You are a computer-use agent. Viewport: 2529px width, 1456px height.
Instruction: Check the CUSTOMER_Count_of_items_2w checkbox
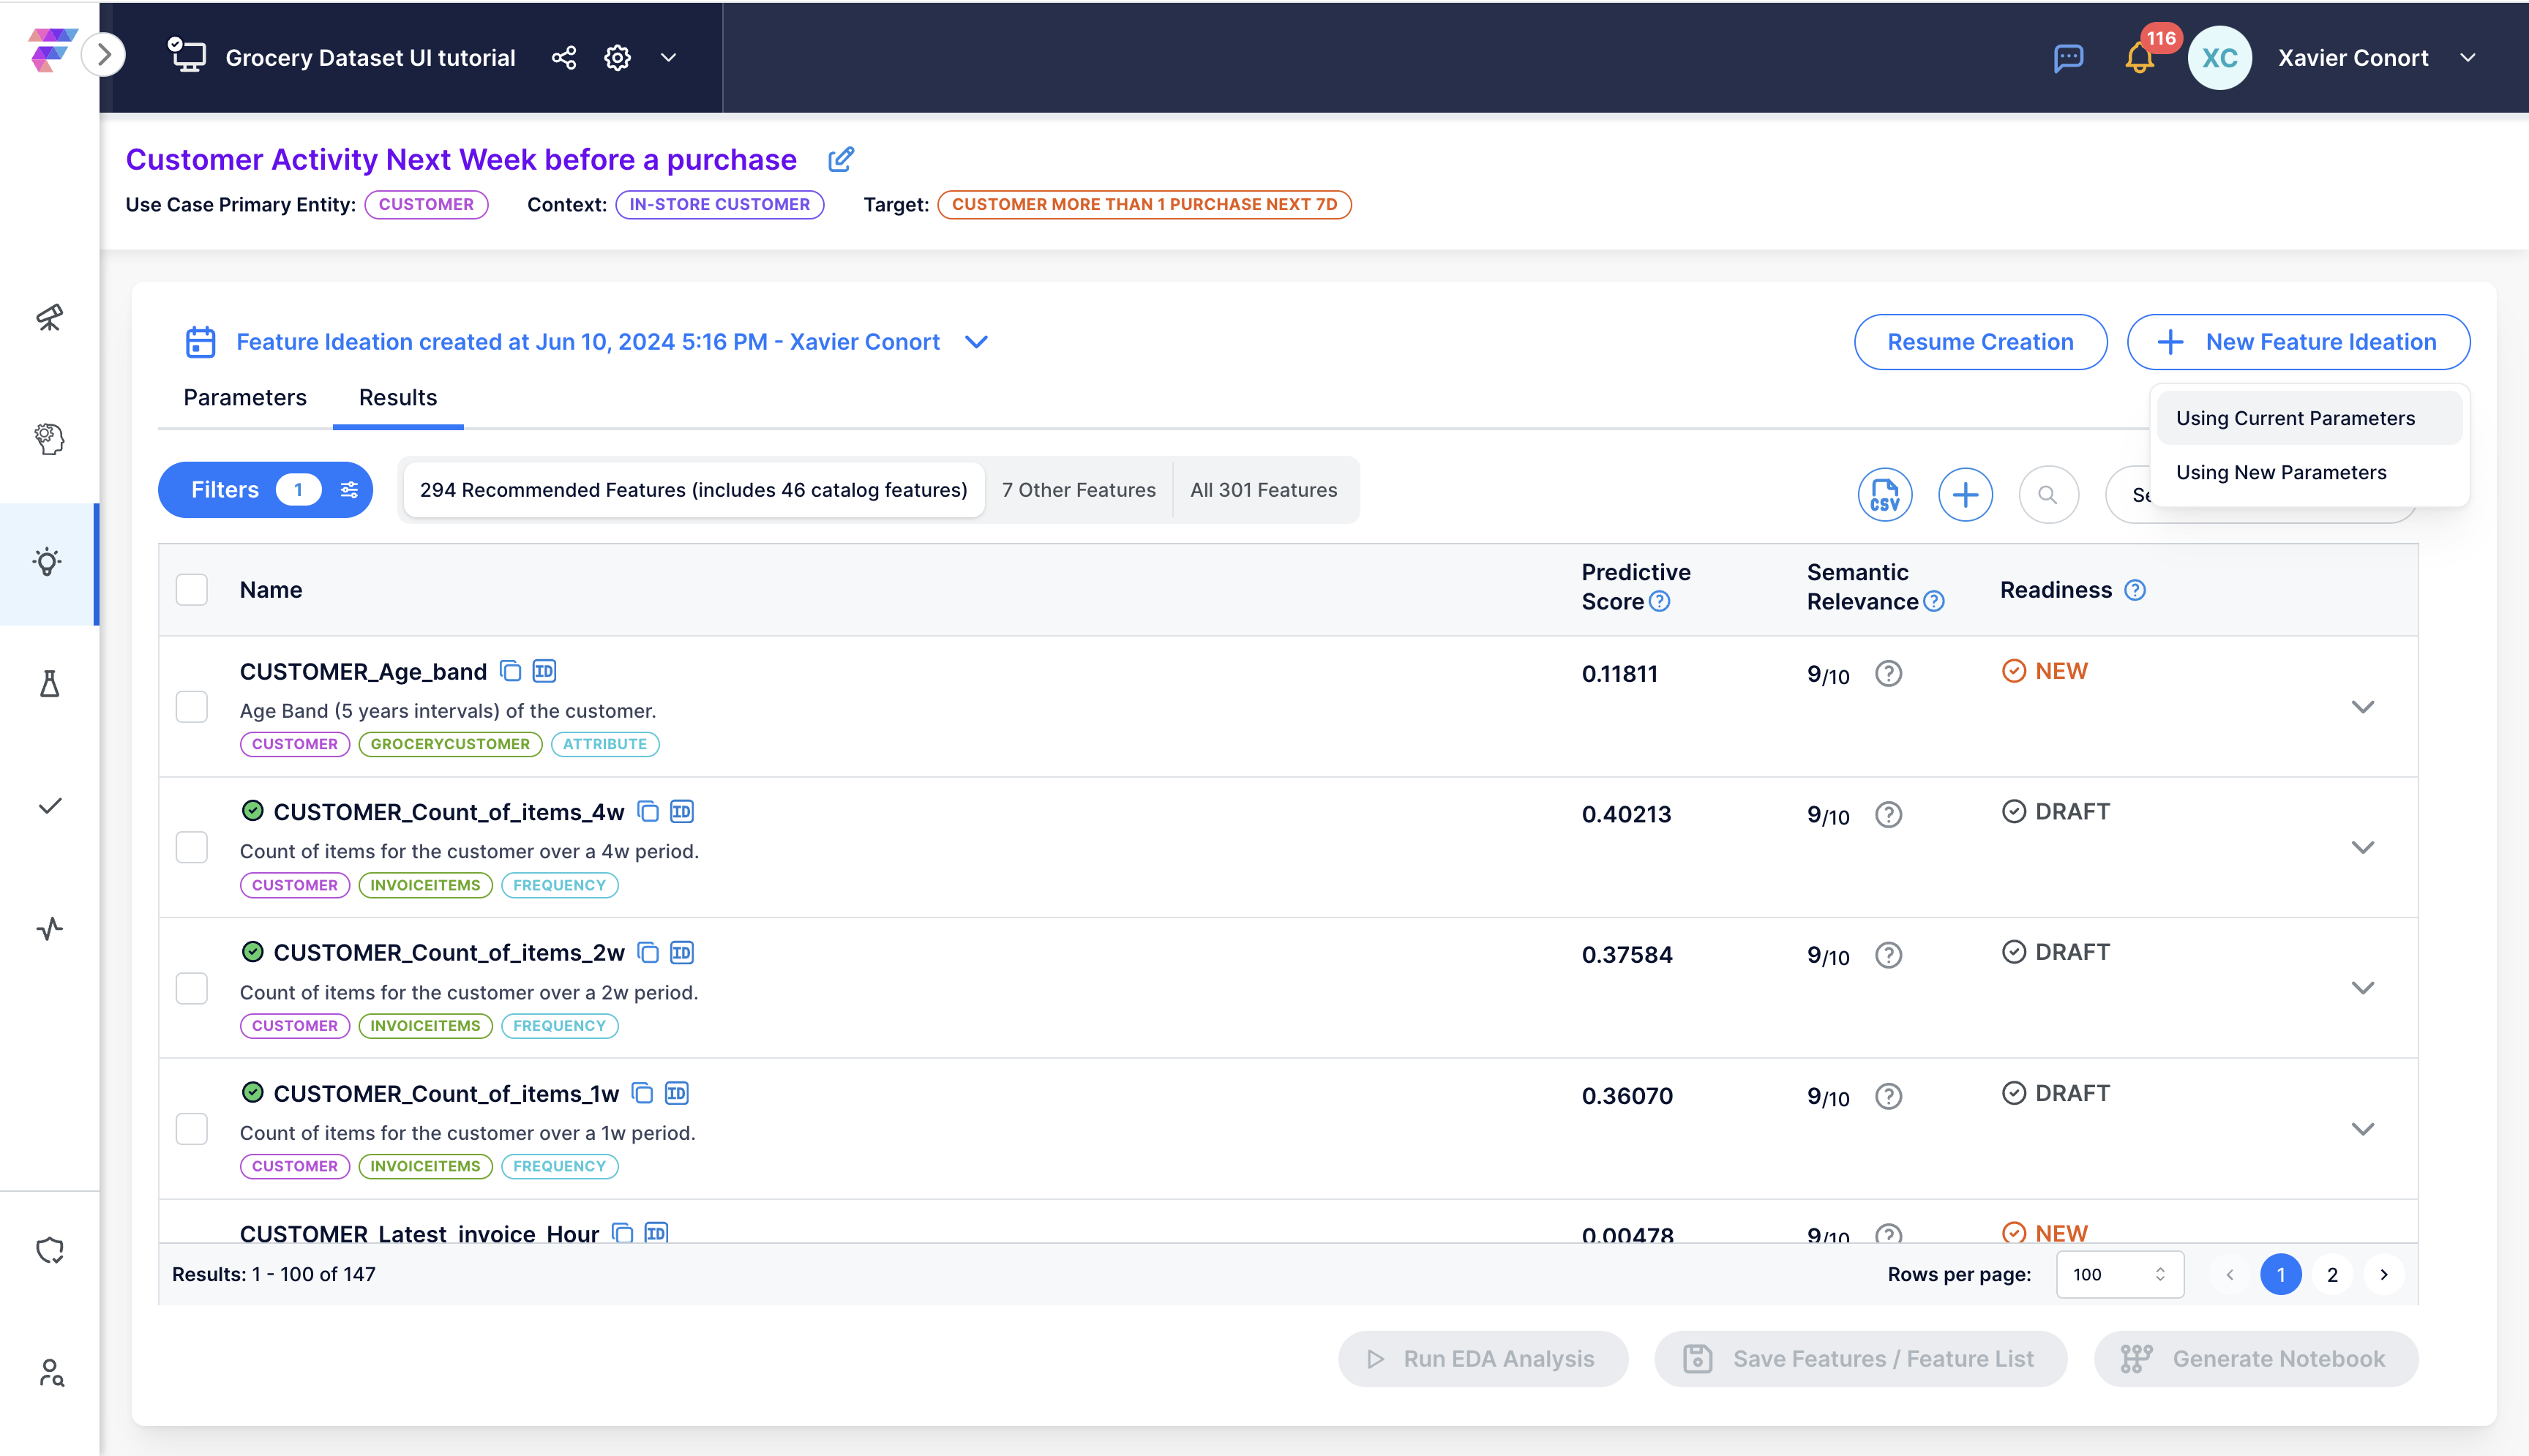[192, 989]
